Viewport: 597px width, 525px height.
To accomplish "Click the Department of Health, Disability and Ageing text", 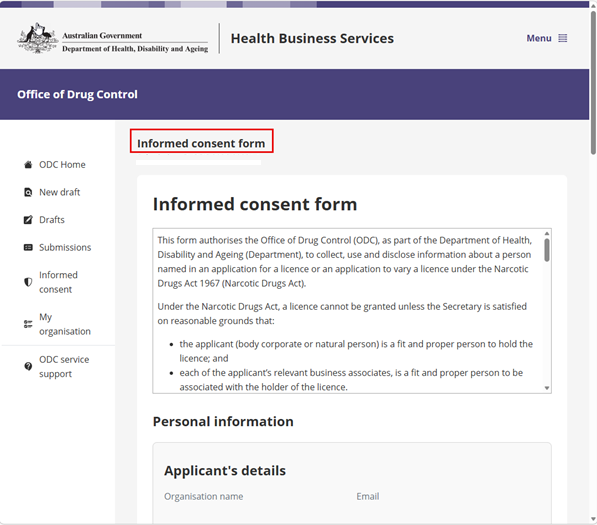I will (x=135, y=49).
